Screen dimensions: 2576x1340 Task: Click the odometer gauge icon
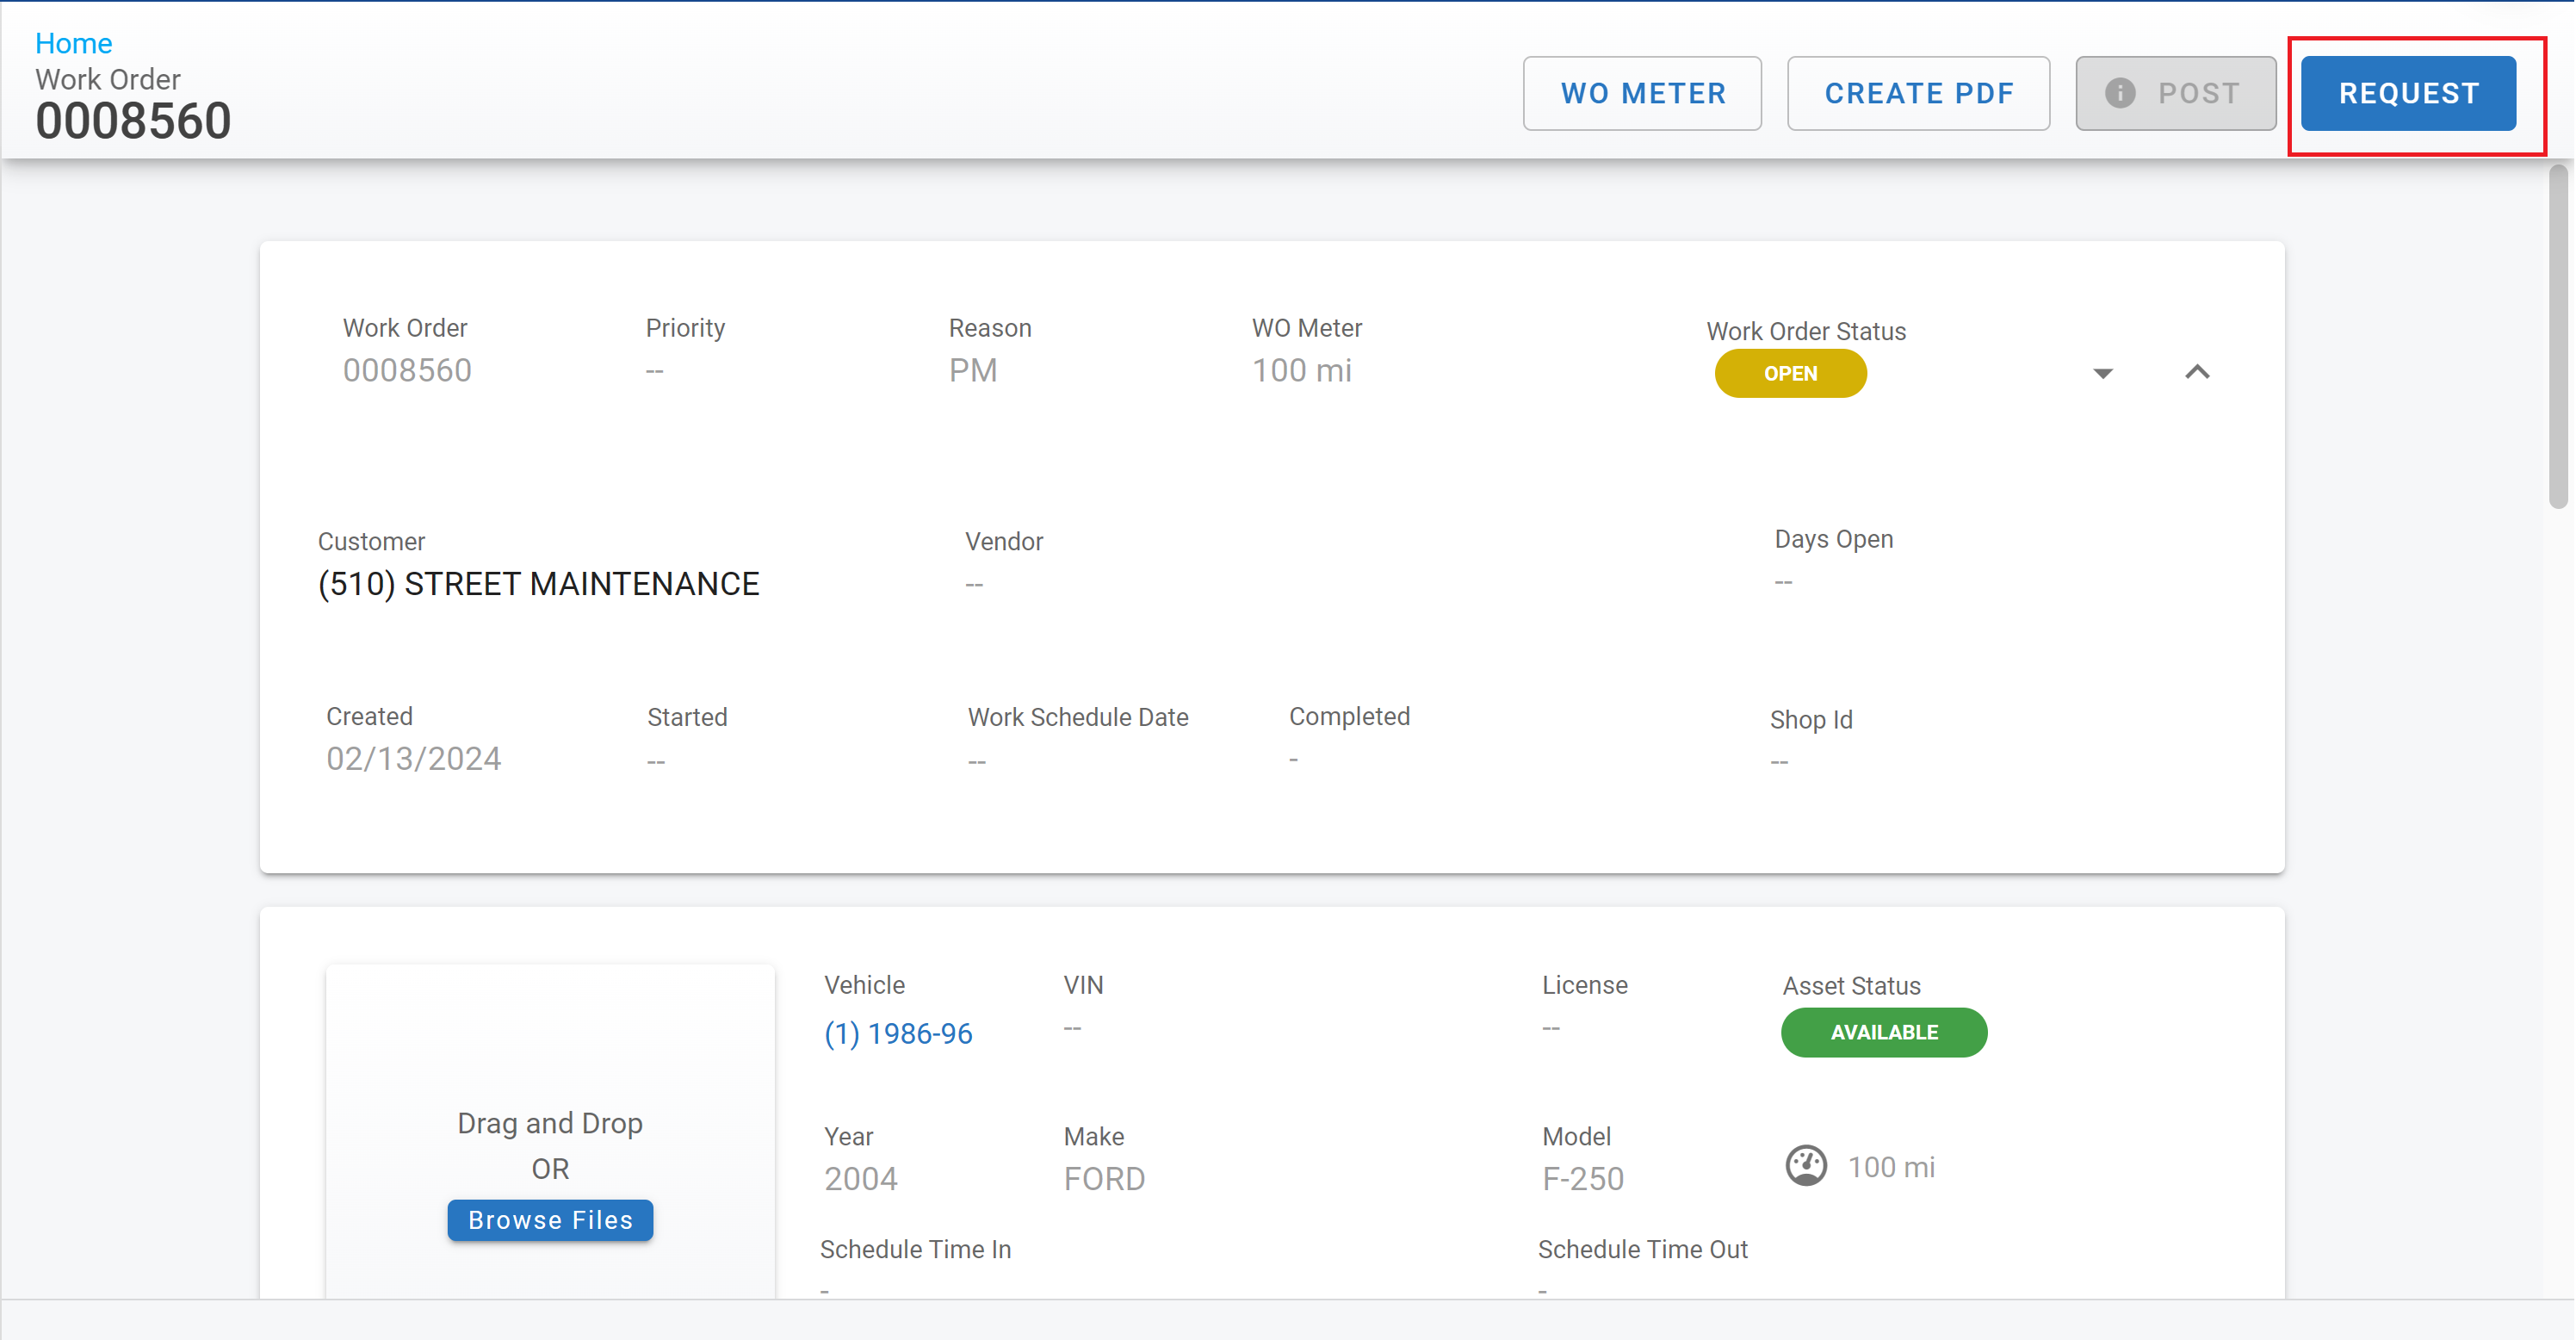(x=1806, y=1166)
